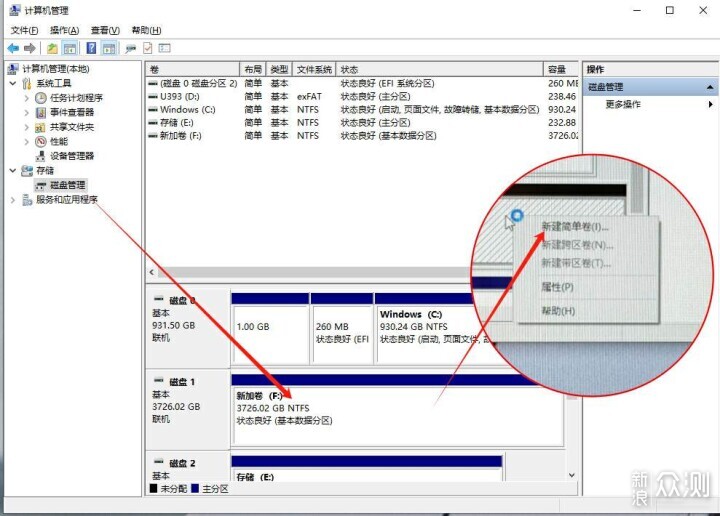Viewport: 720px width, 516px height.
Task: Select the Windows (C:) volume row
Action: coord(362,110)
